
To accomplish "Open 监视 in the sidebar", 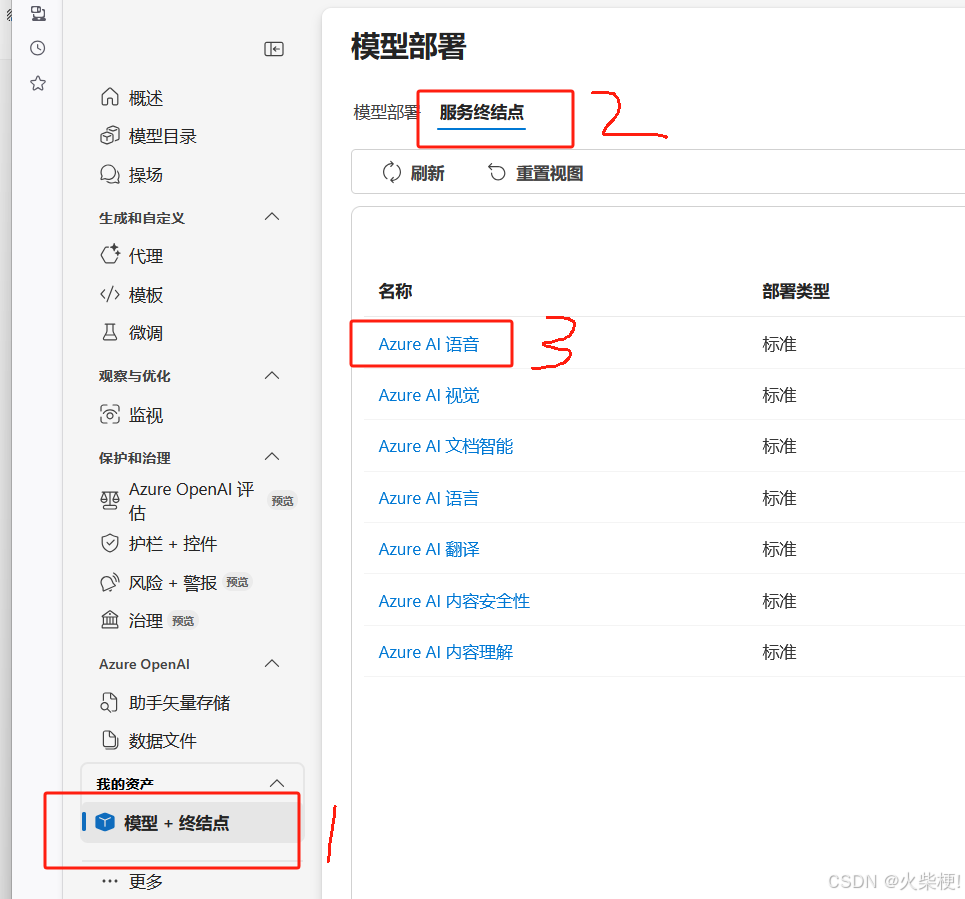I will click(x=146, y=415).
